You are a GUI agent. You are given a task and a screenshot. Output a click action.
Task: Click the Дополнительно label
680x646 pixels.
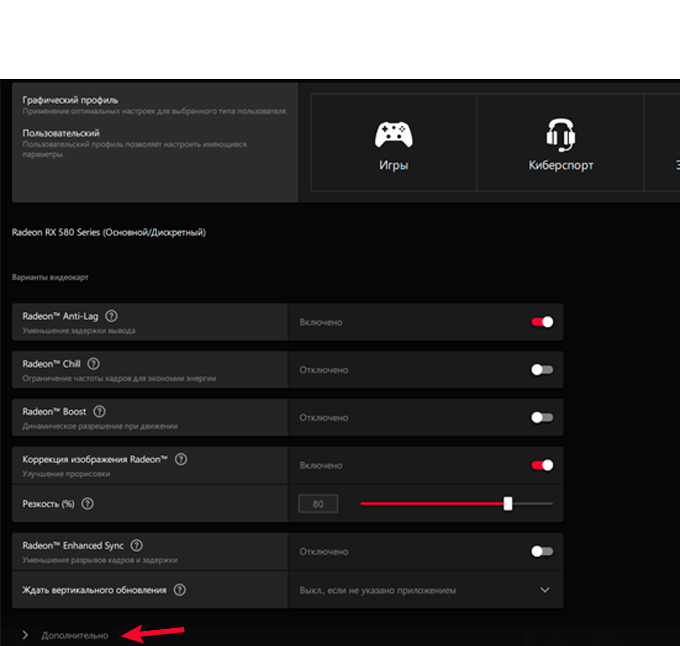pos(75,636)
